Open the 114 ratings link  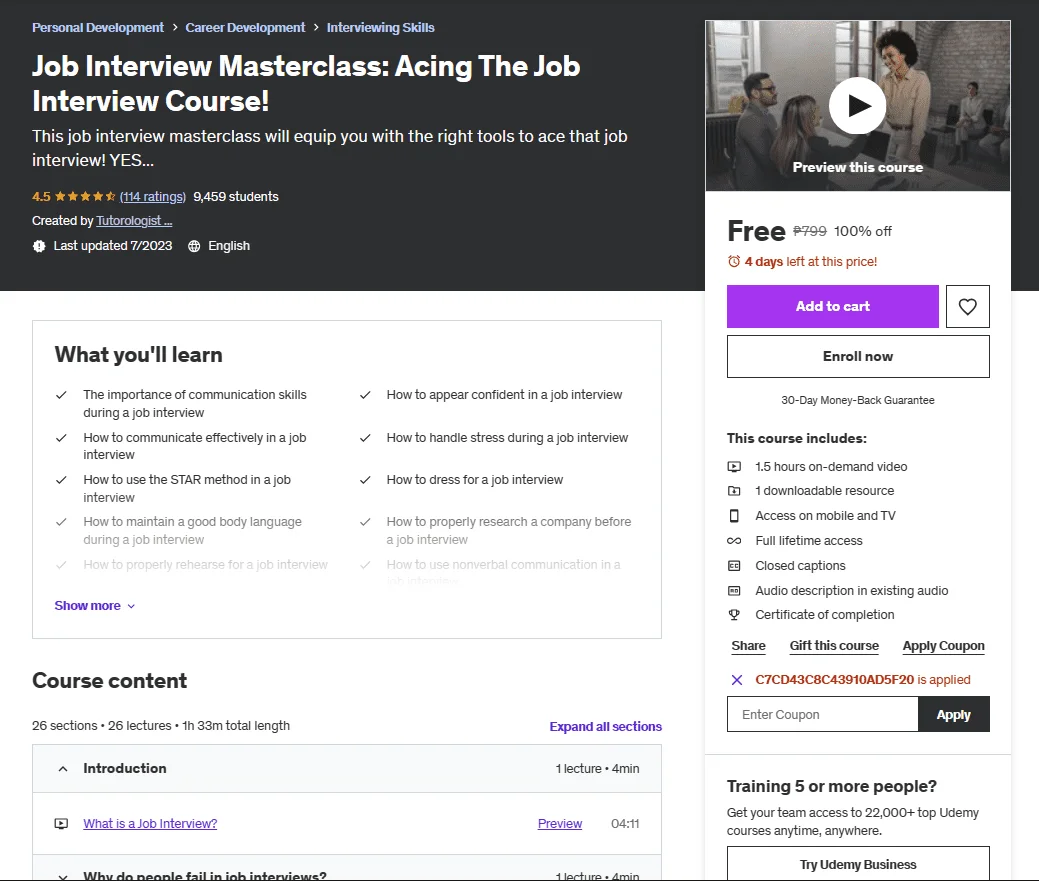tap(153, 197)
